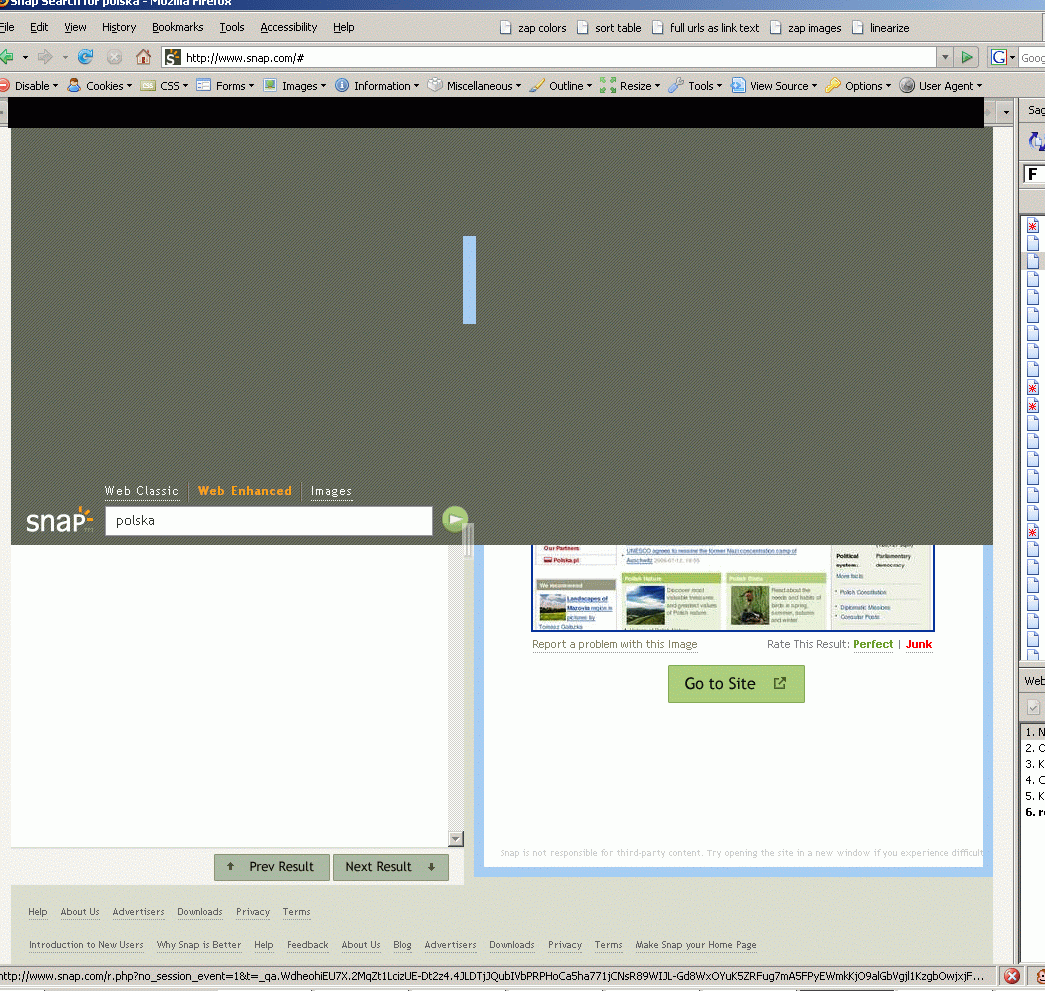Switch to Web Enhanced tab
Viewport: 1045px width, 991px height.
245,491
